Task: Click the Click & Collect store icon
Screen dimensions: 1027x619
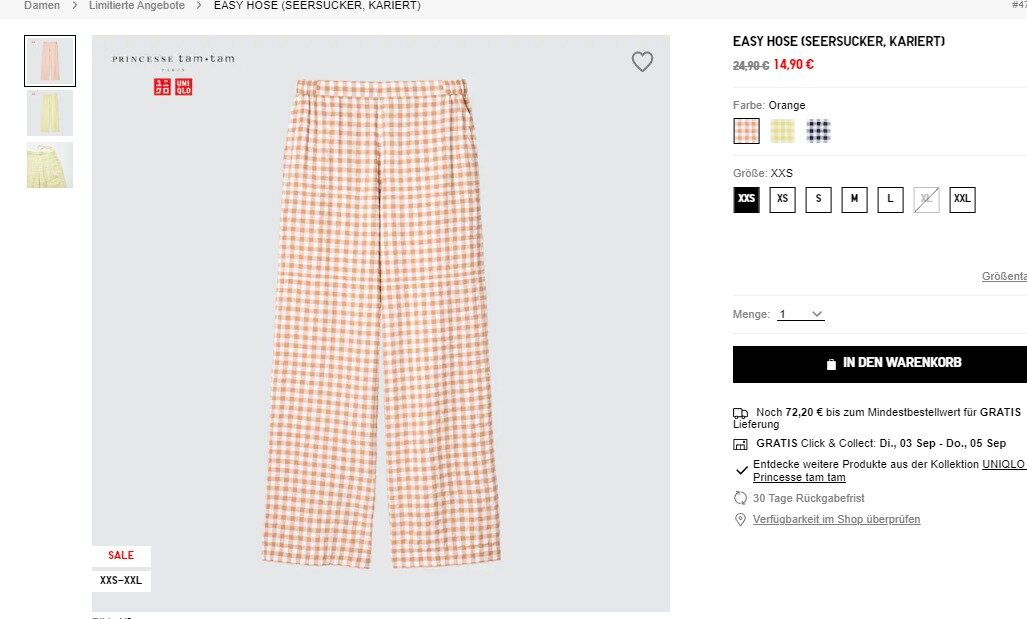Action: [x=740, y=444]
